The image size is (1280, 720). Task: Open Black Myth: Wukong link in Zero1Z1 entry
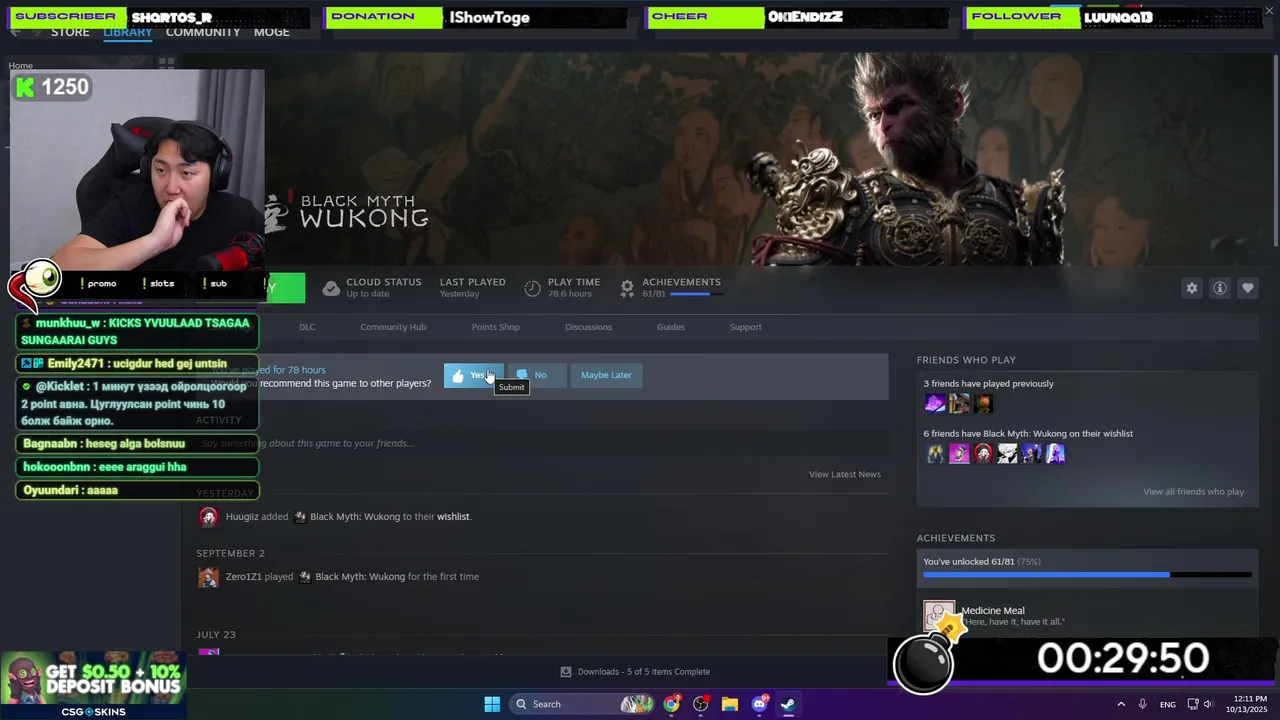360,577
